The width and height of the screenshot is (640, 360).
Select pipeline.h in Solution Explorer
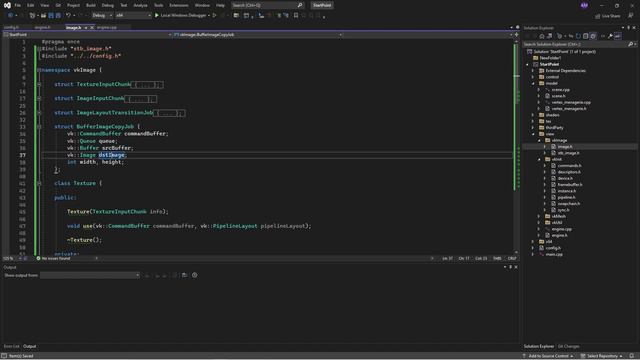[x=567, y=197]
